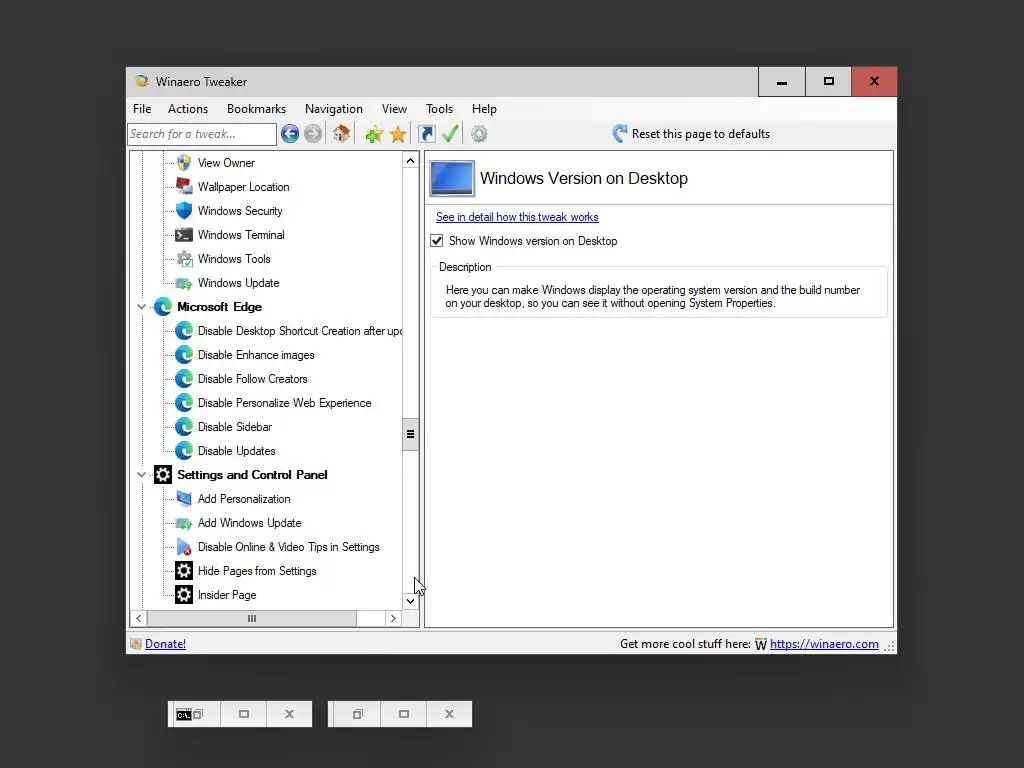Open the File menu
Image resolution: width=1024 pixels, height=768 pixels.
point(142,109)
